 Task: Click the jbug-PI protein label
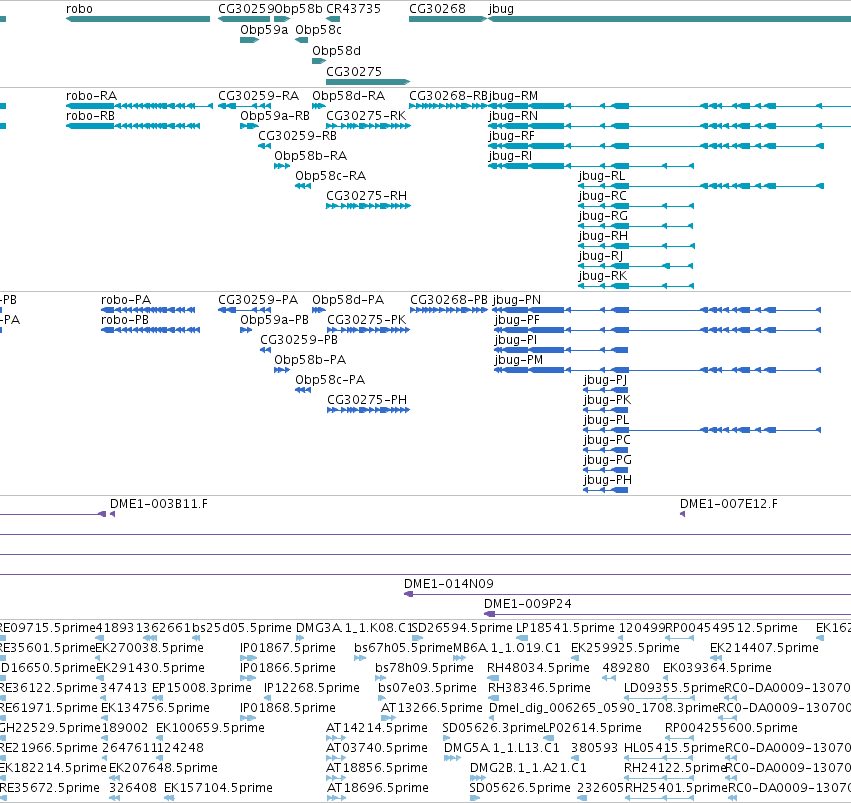(516, 340)
